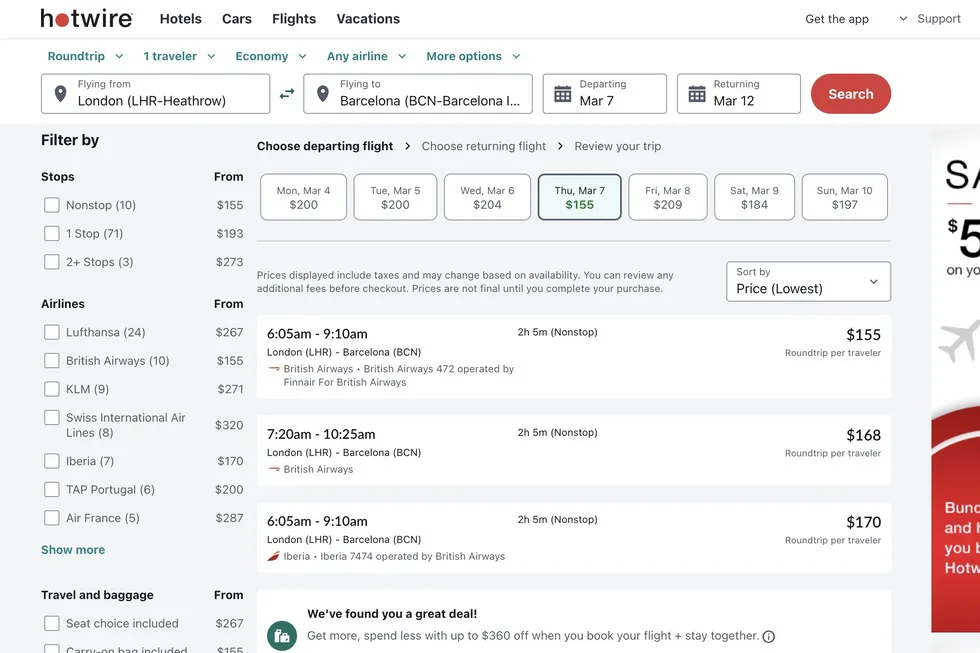Click the Flying to location pin icon
This screenshot has height=653, width=980.
click(x=323, y=94)
